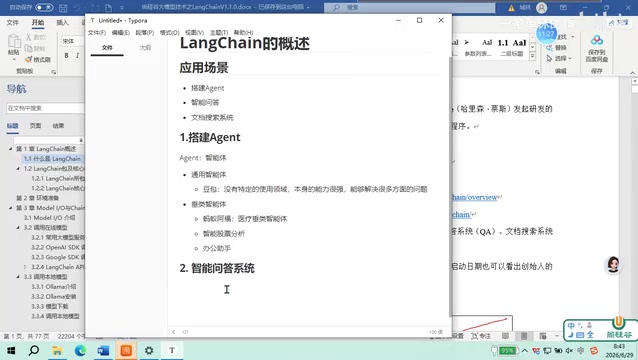The image size is (638, 360).
Task: Select 3.3.1 Ollama介绍 in navigation
Action: (54, 286)
